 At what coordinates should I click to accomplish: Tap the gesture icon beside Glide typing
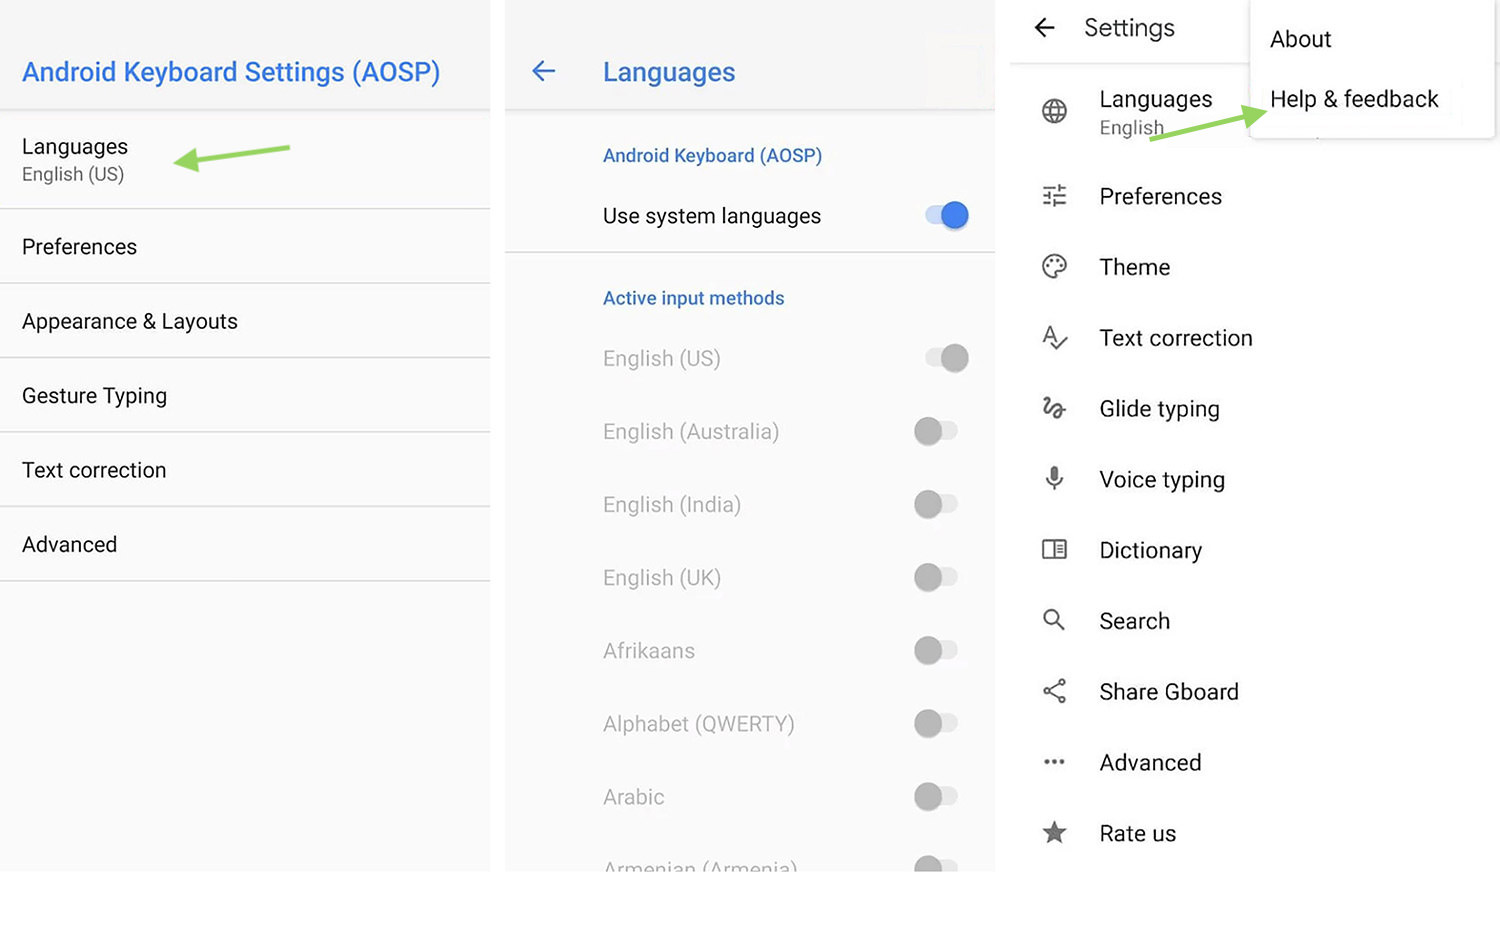[1054, 408]
